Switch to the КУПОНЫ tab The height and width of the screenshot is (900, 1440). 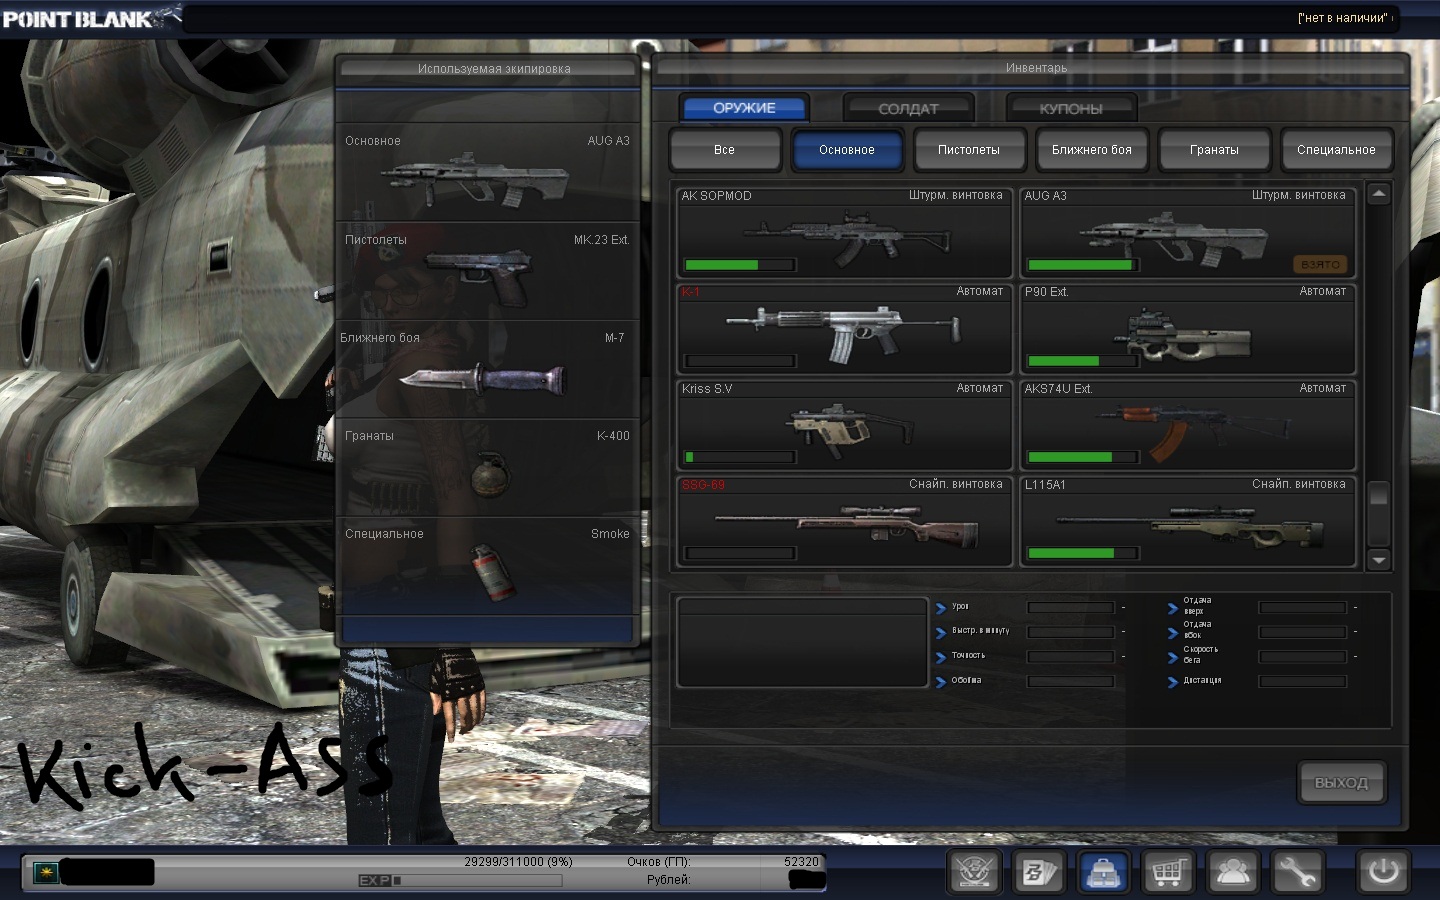point(1070,108)
